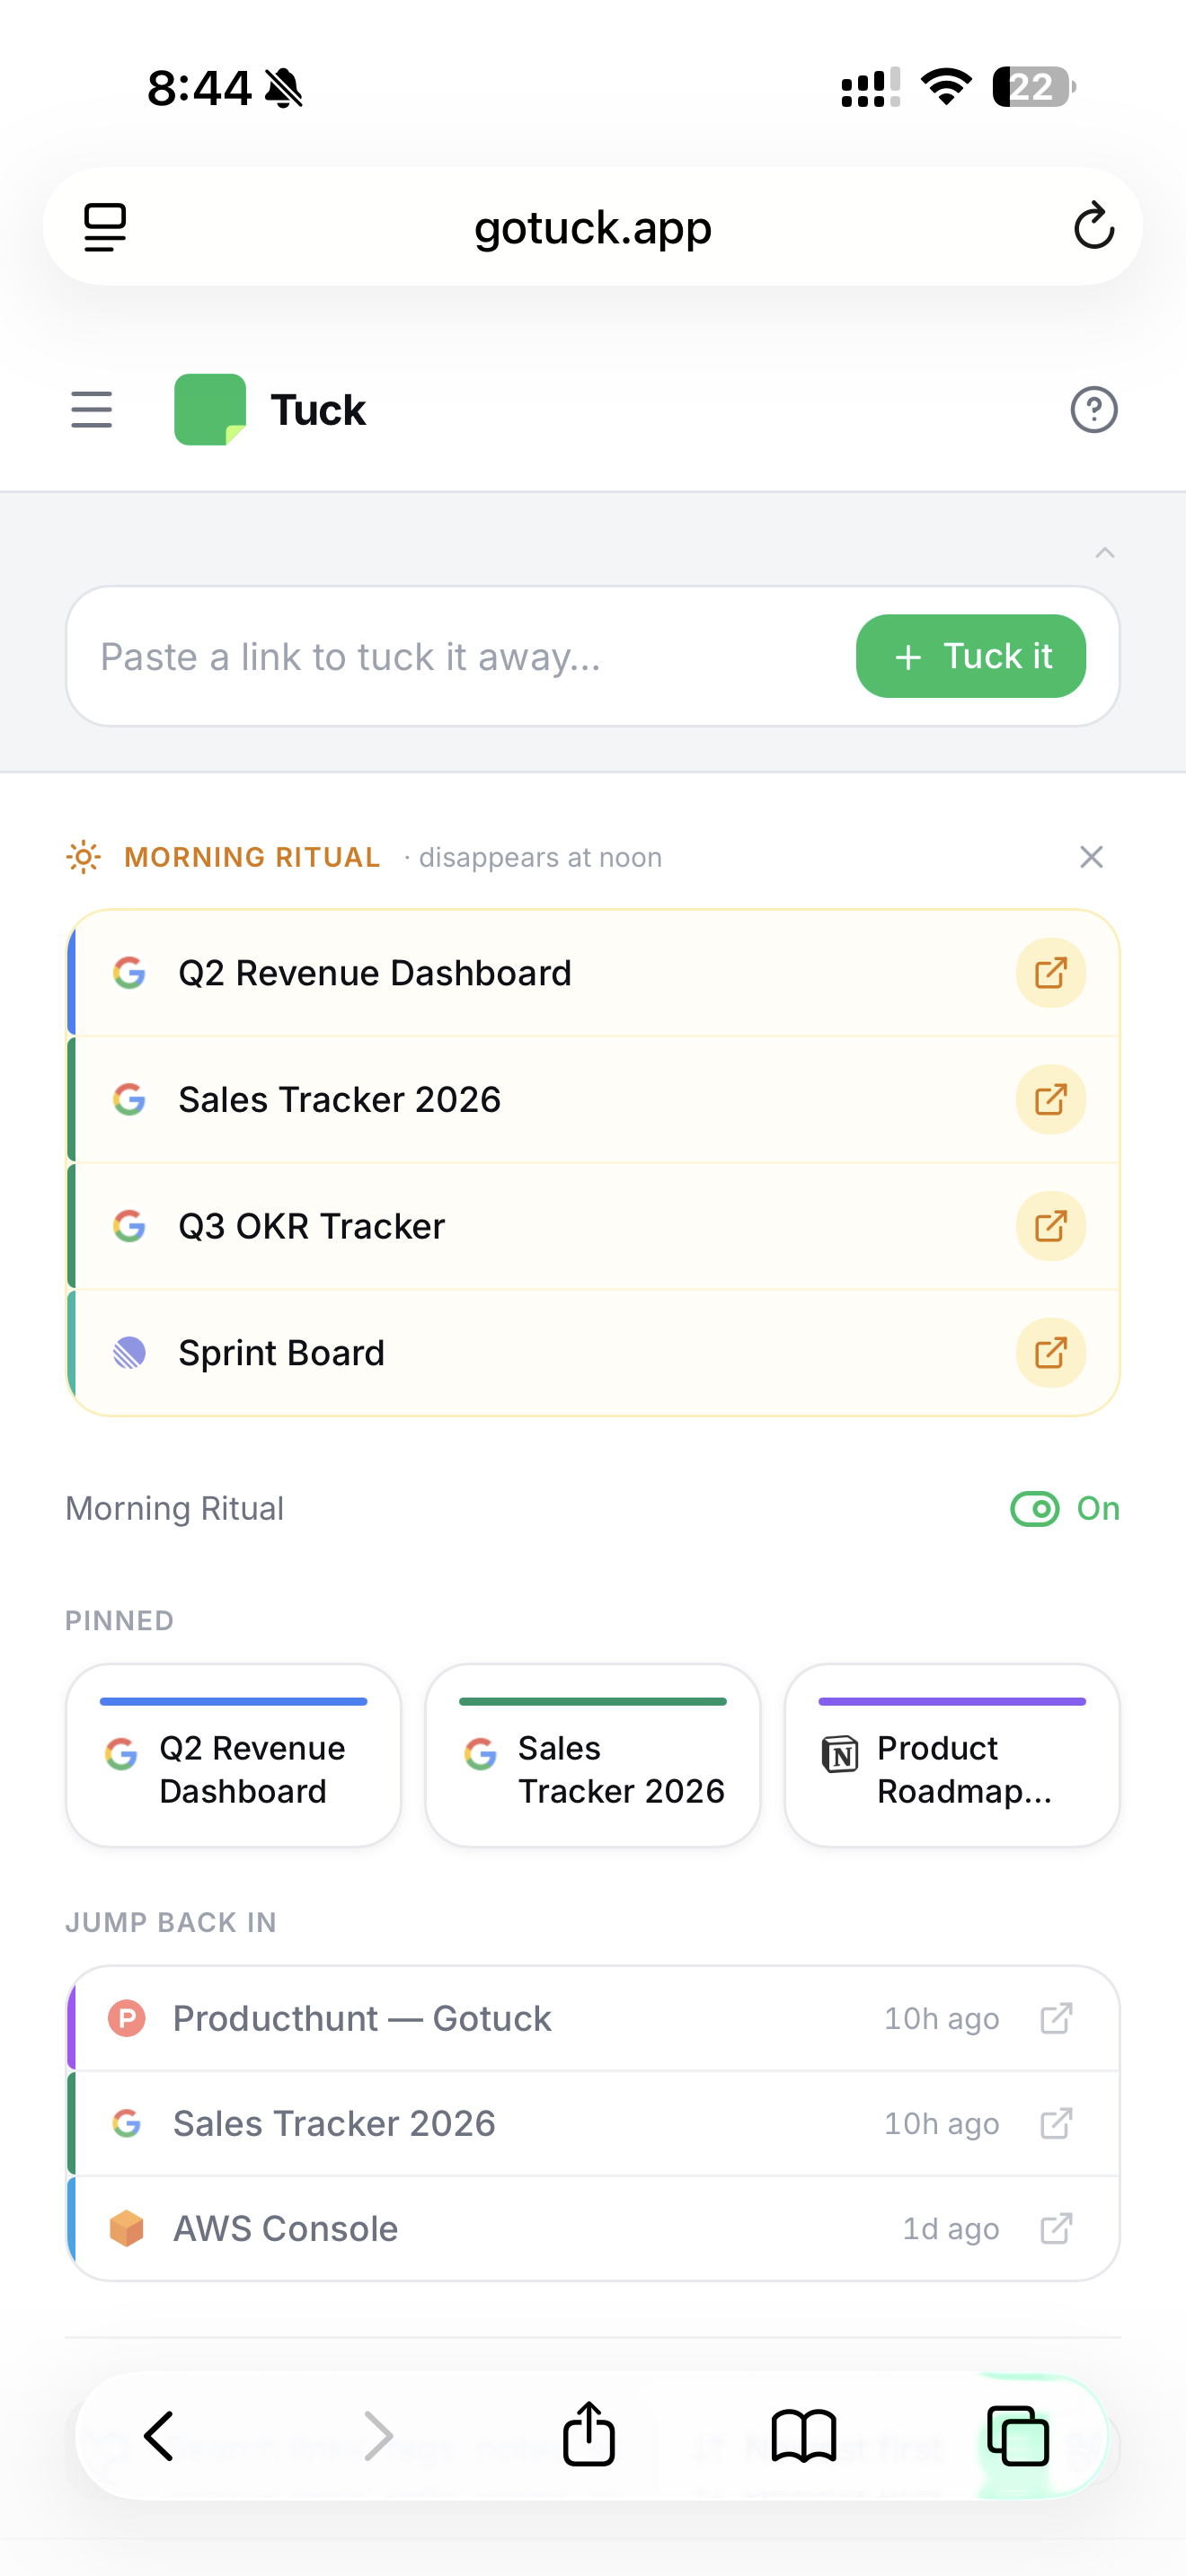Viewport: 1186px width, 2576px height.
Task: Click the Notion icon on Product Roadmap card
Action: tap(840, 1754)
